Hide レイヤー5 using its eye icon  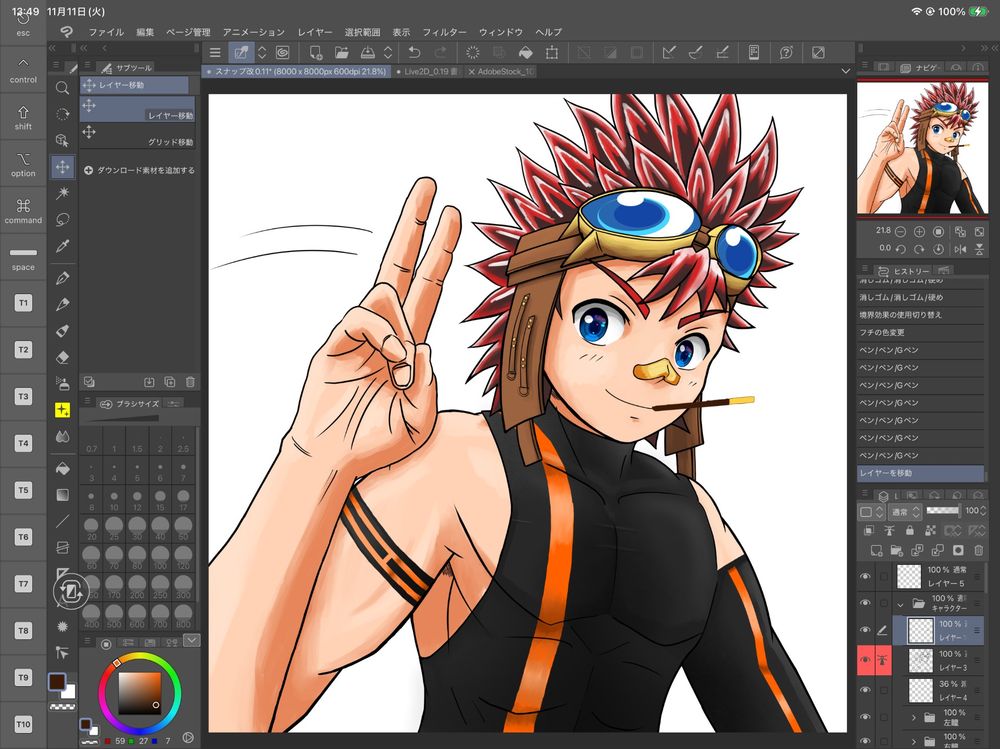pos(866,576)
